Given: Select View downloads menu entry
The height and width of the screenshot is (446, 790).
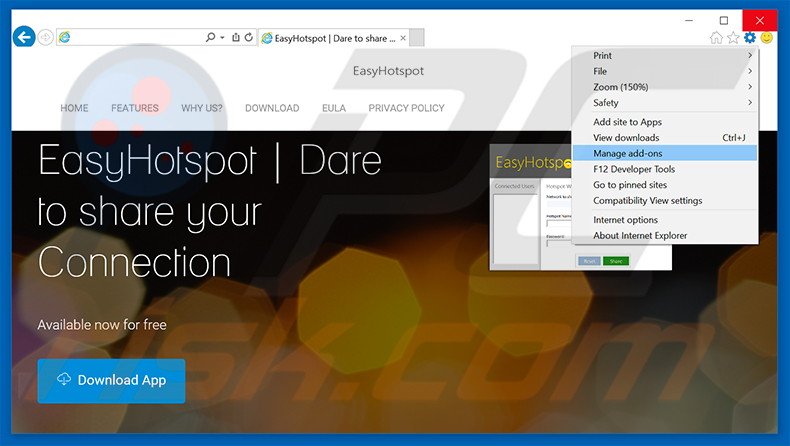Looking at the screenshot, I should (665, 138).
